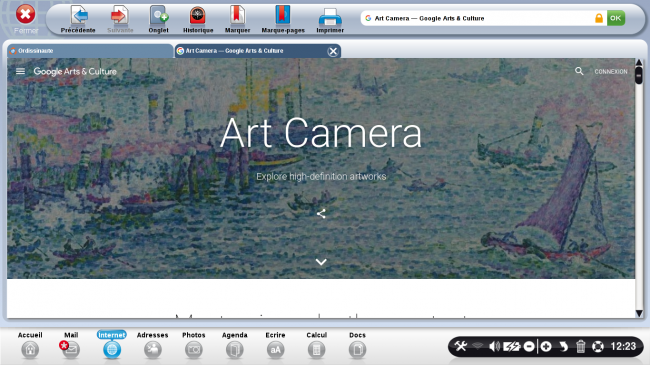Click the share icon under Art Camera
This screenshot has width=650, height=365.
(321, 214)
